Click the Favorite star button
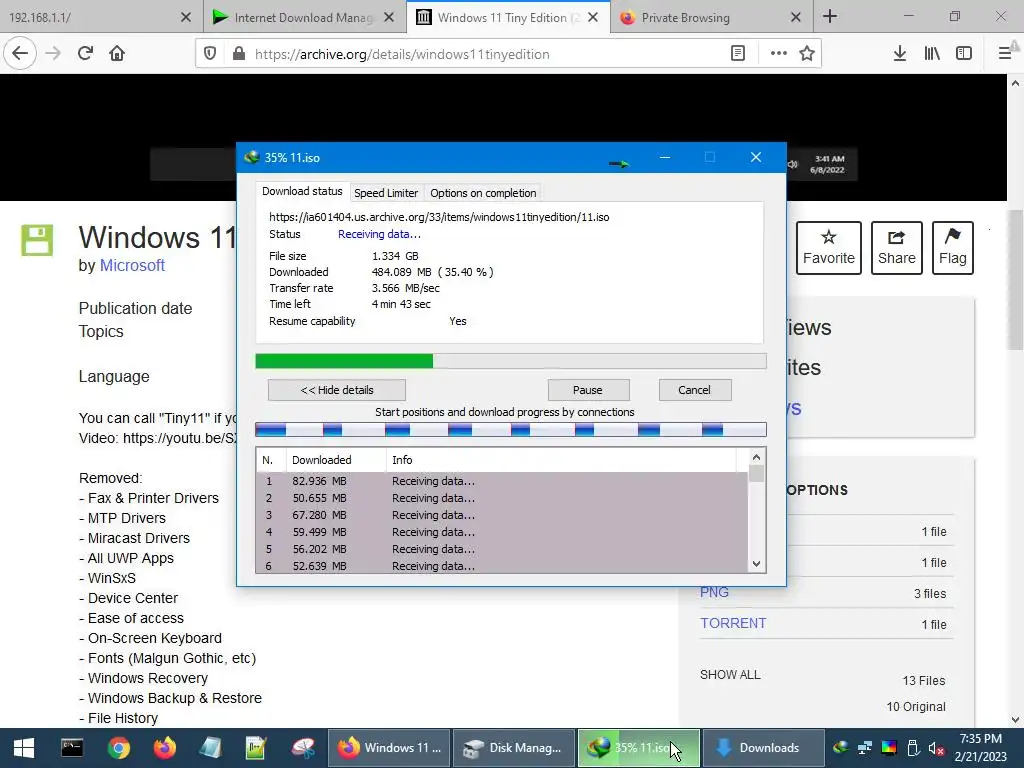The width and height of the screenshot is (1024, 768). click(829, 248)
